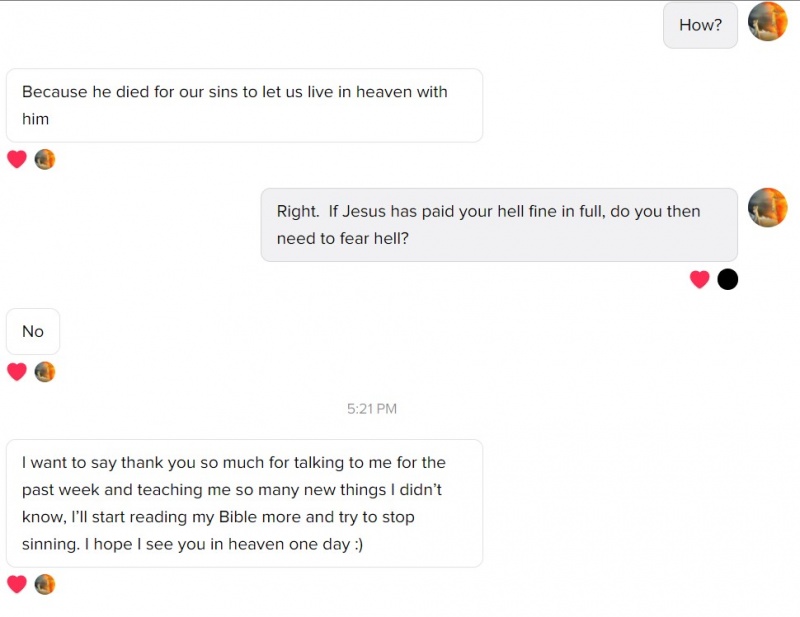Click the heart below "Because he died" message
The height and width of the screenshot is (617, 800).
(x=17, y=159)
